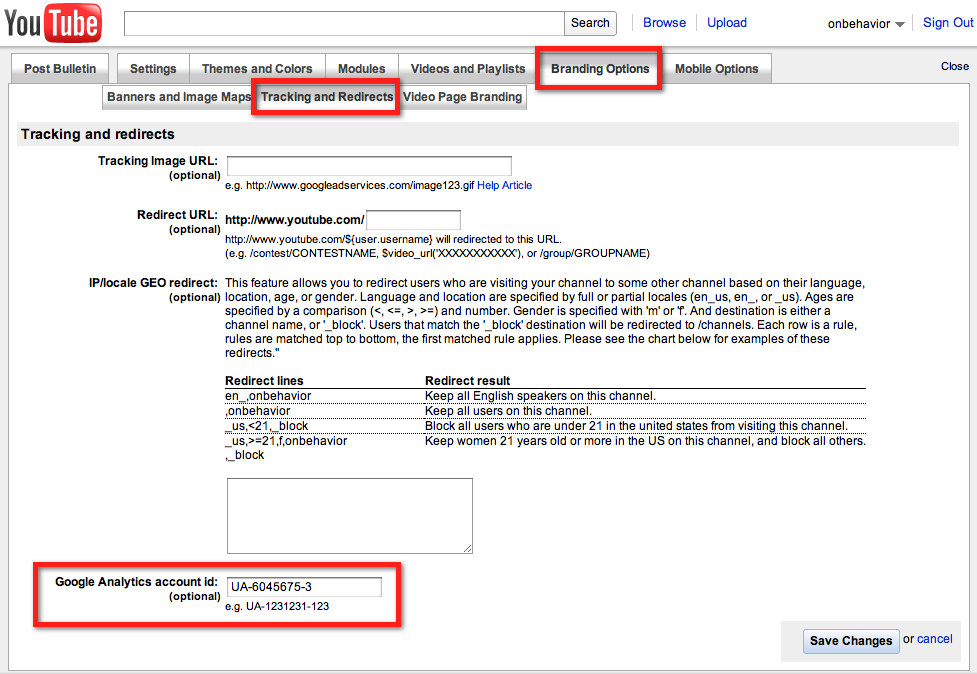
Task: Open the Videos and Playlists tab
Action: [x=468, y=69]
